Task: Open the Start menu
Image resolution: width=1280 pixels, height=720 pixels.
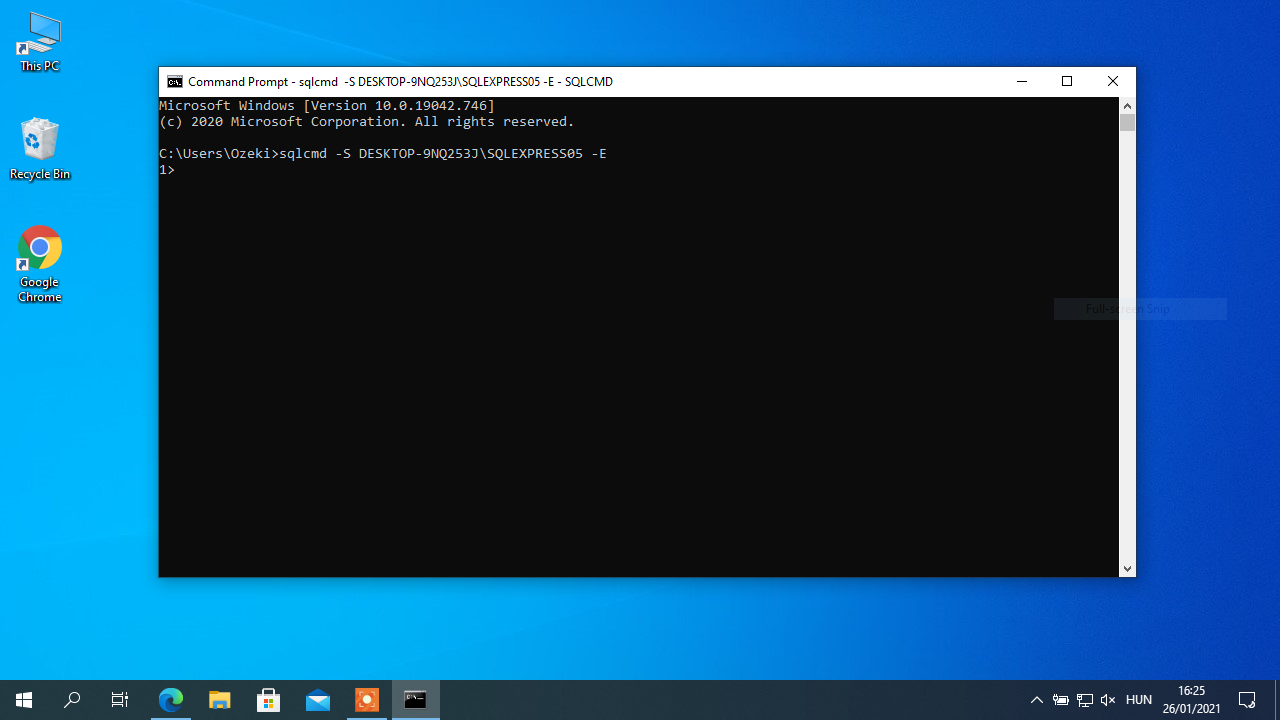Action: tap(24, 699)
